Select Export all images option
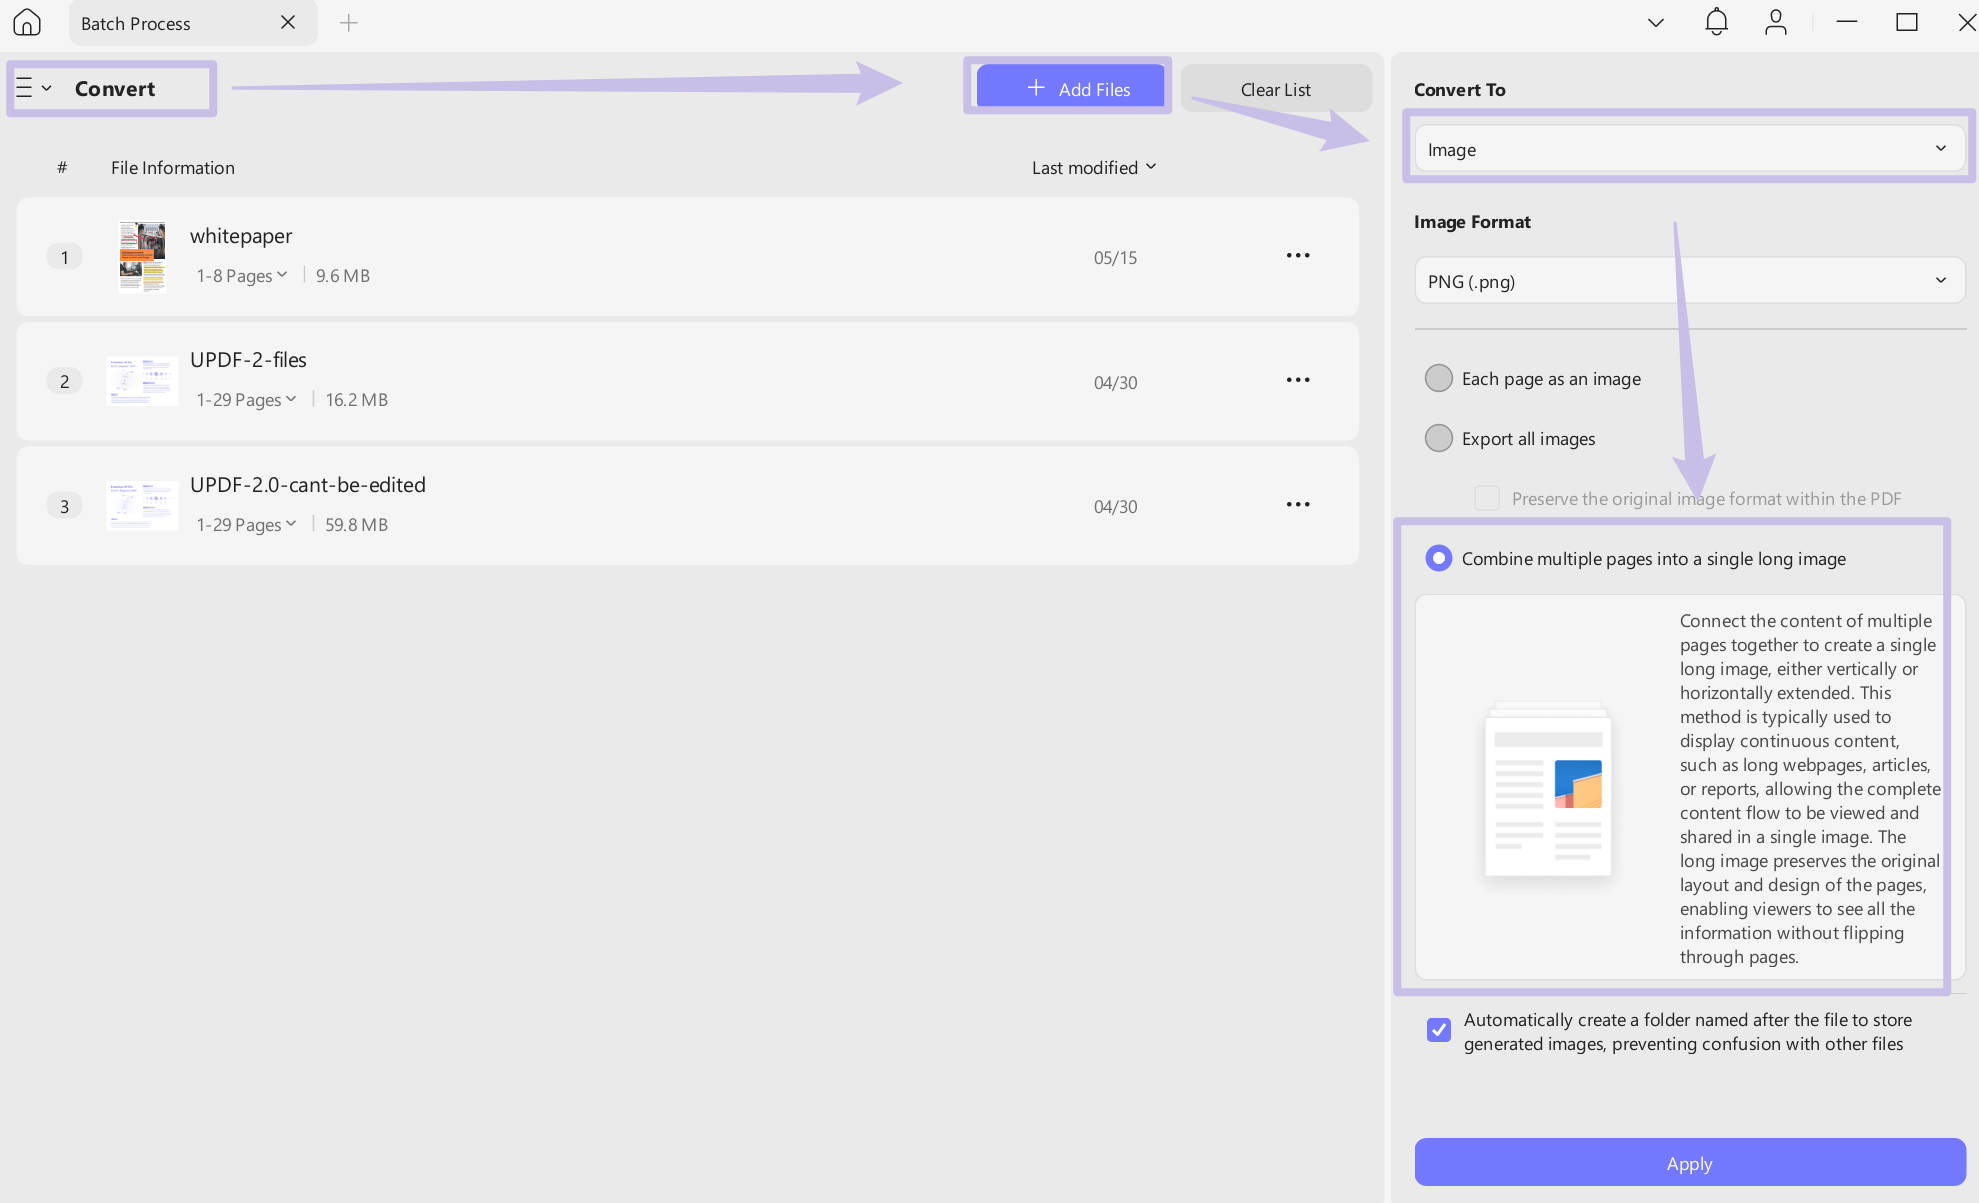 click(x=1438, y=438)
